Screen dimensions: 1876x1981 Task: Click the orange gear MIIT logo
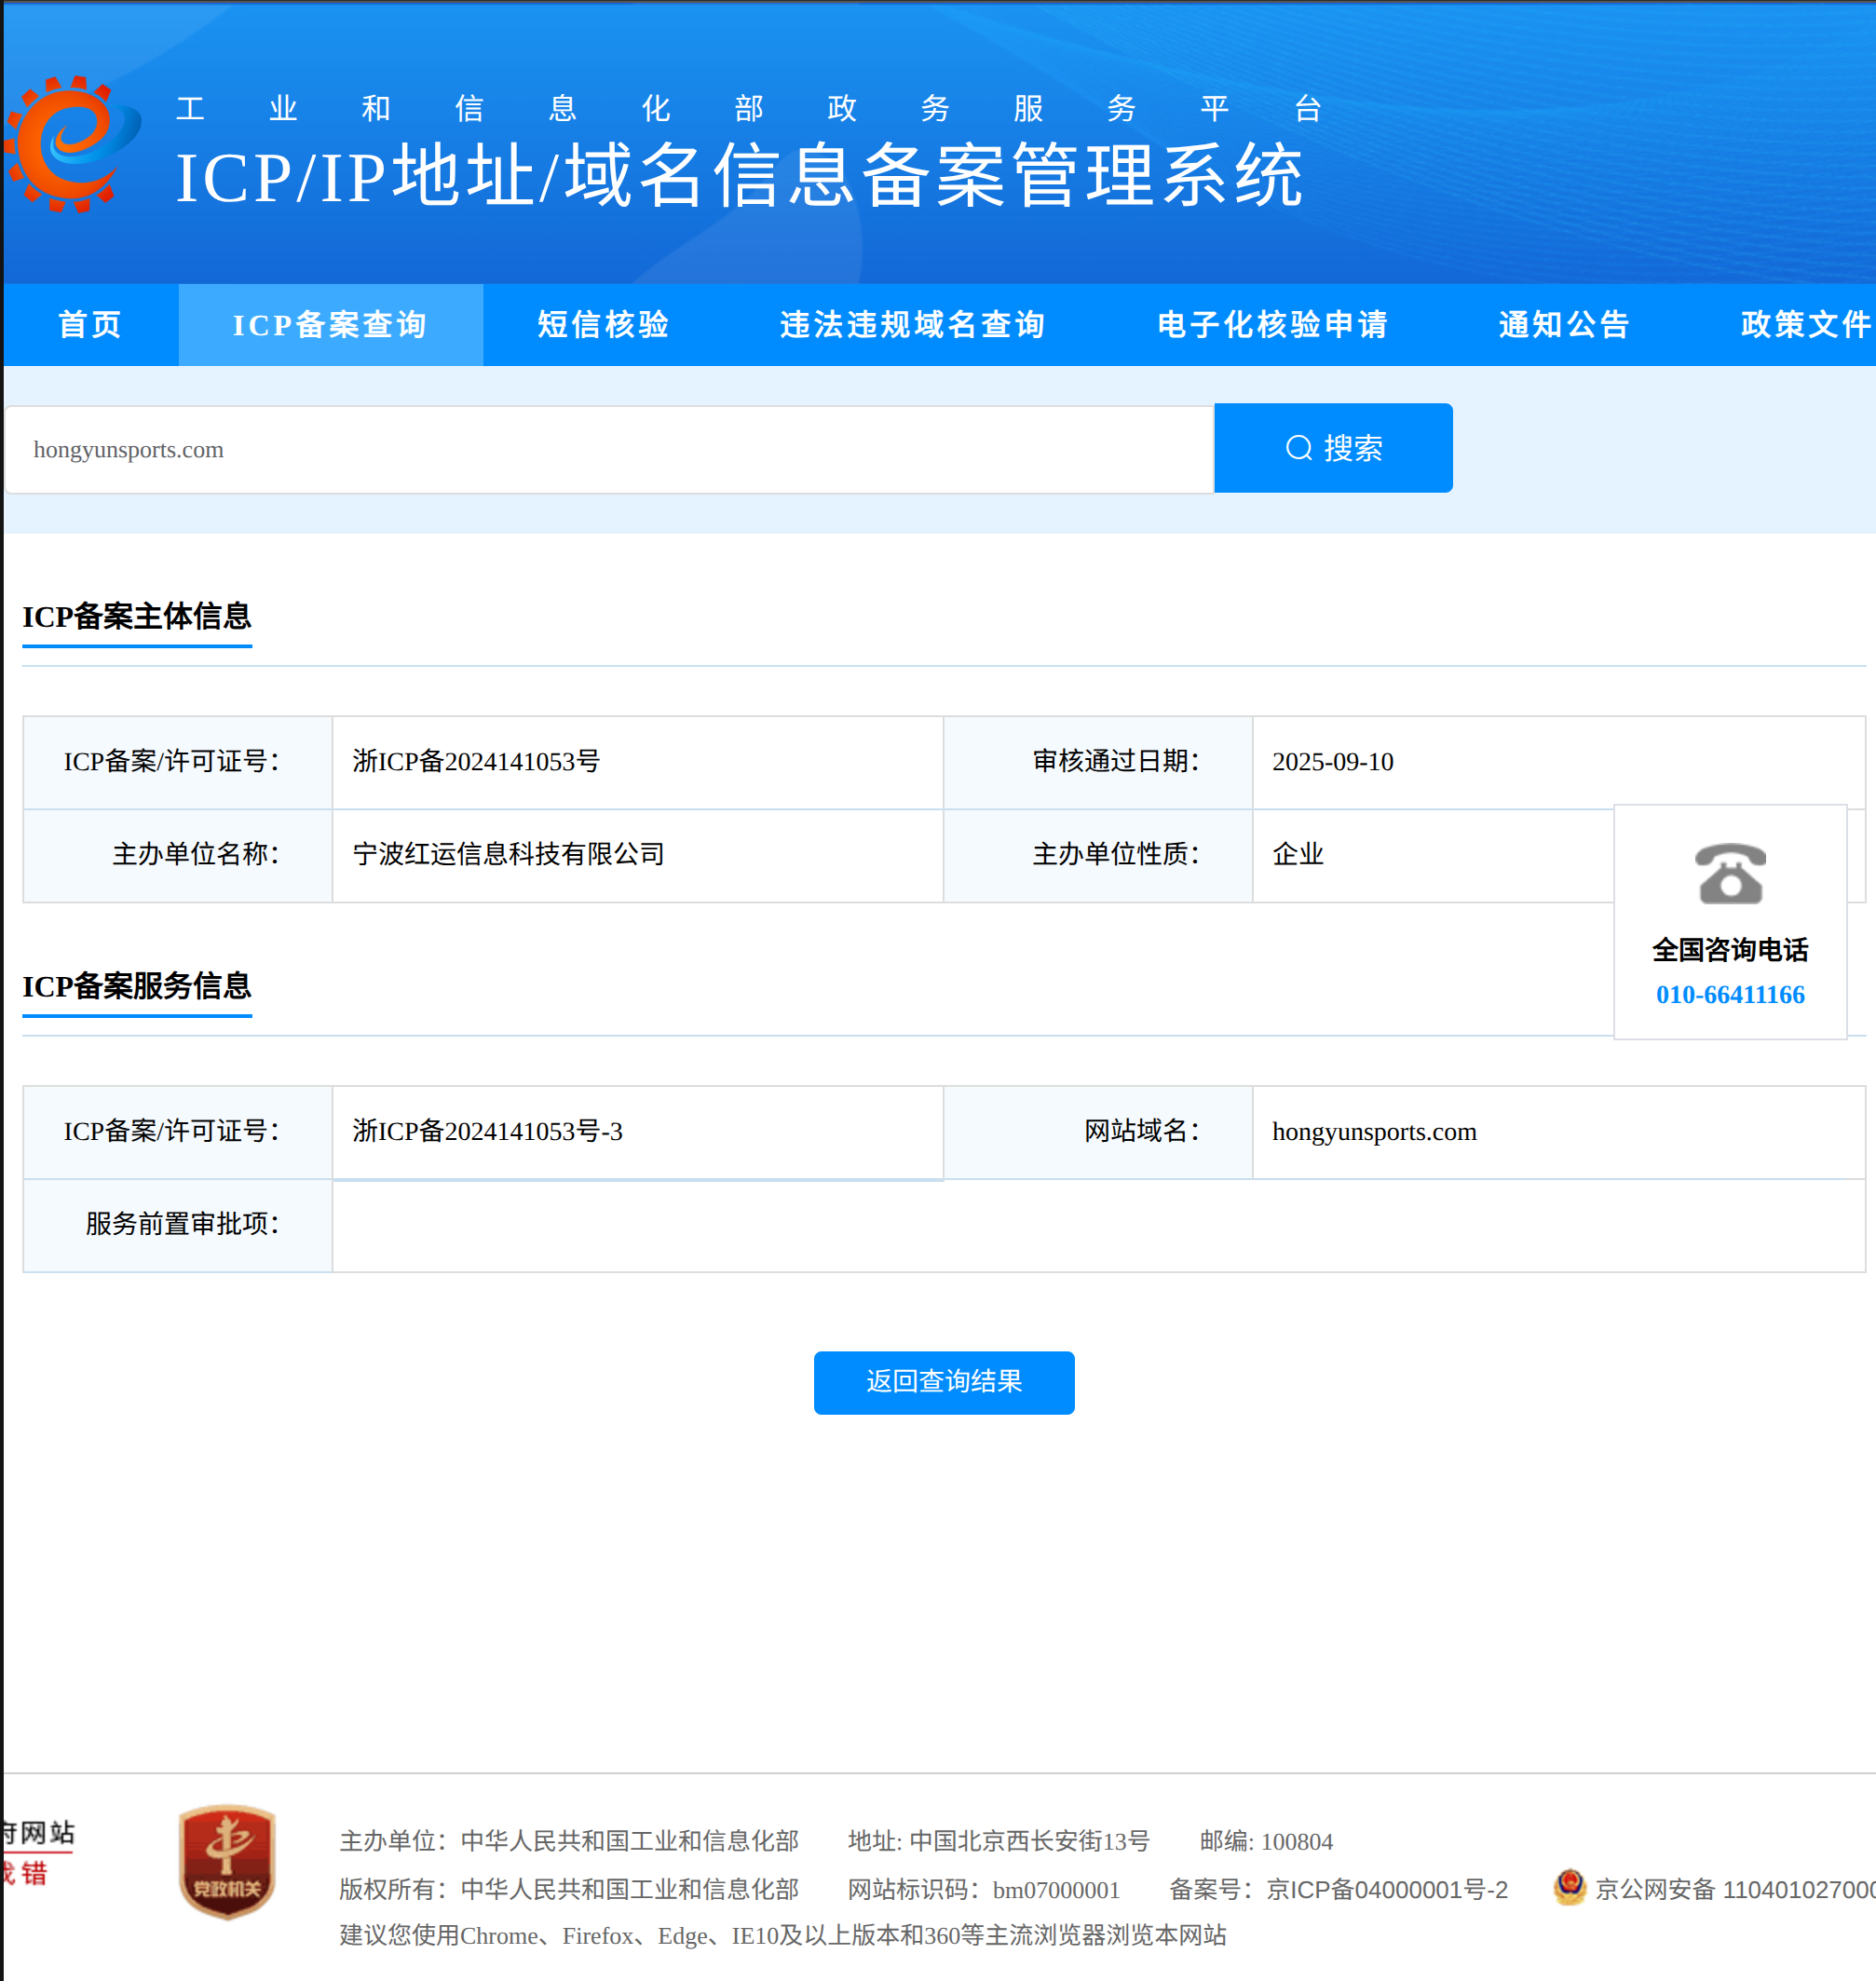[72, 144]
